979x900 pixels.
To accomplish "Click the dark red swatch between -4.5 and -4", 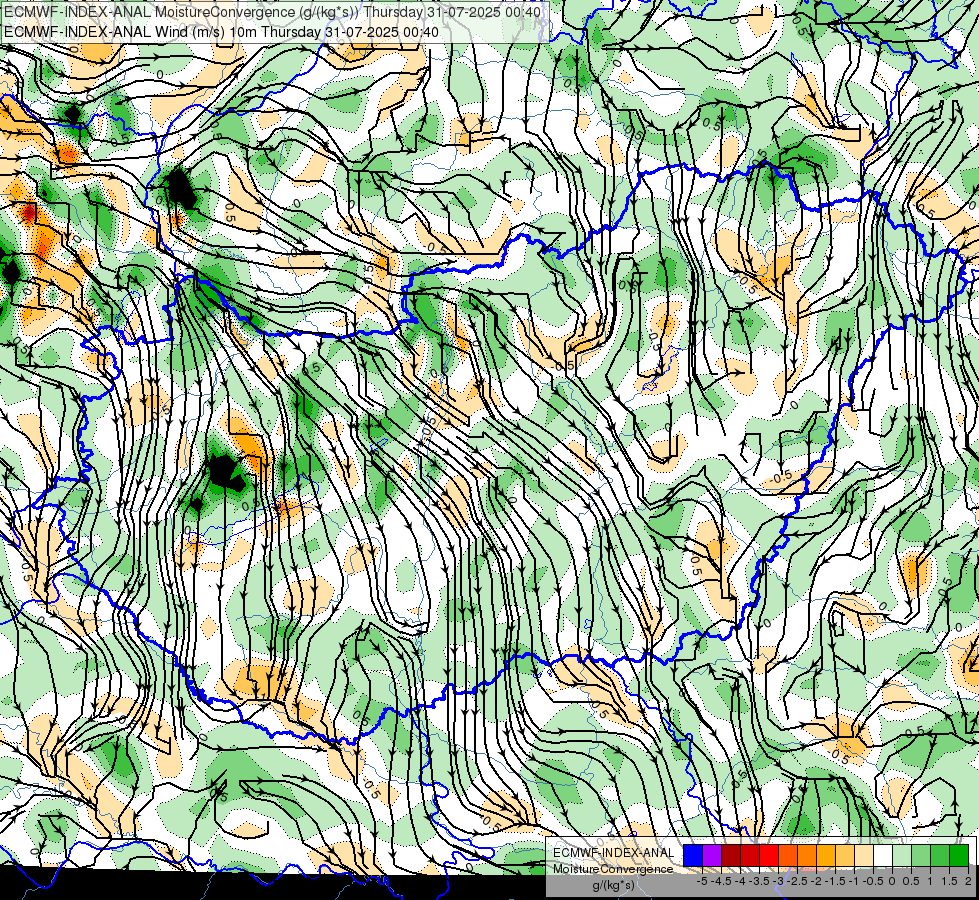I will (731, 855).
